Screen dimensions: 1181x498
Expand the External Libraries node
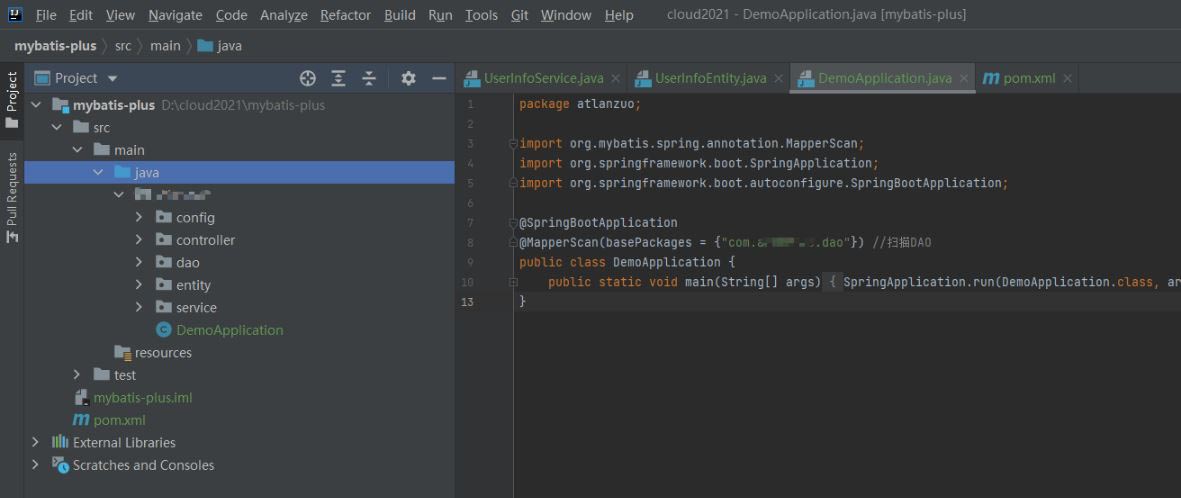[36, 442]
